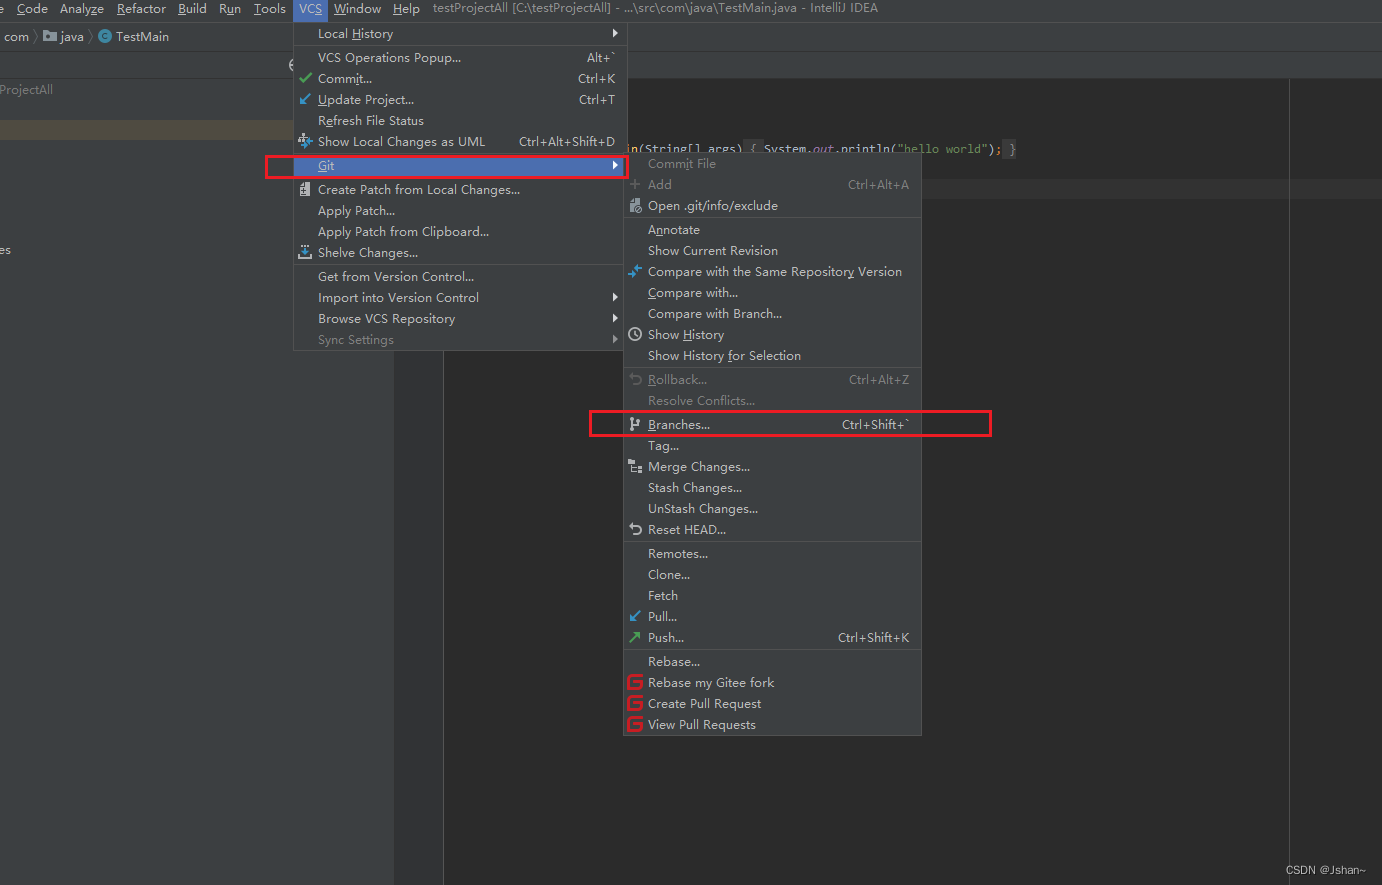
Task: Click the Gitee icon beside Create Pull Request
Action: [x=635, y=703]
